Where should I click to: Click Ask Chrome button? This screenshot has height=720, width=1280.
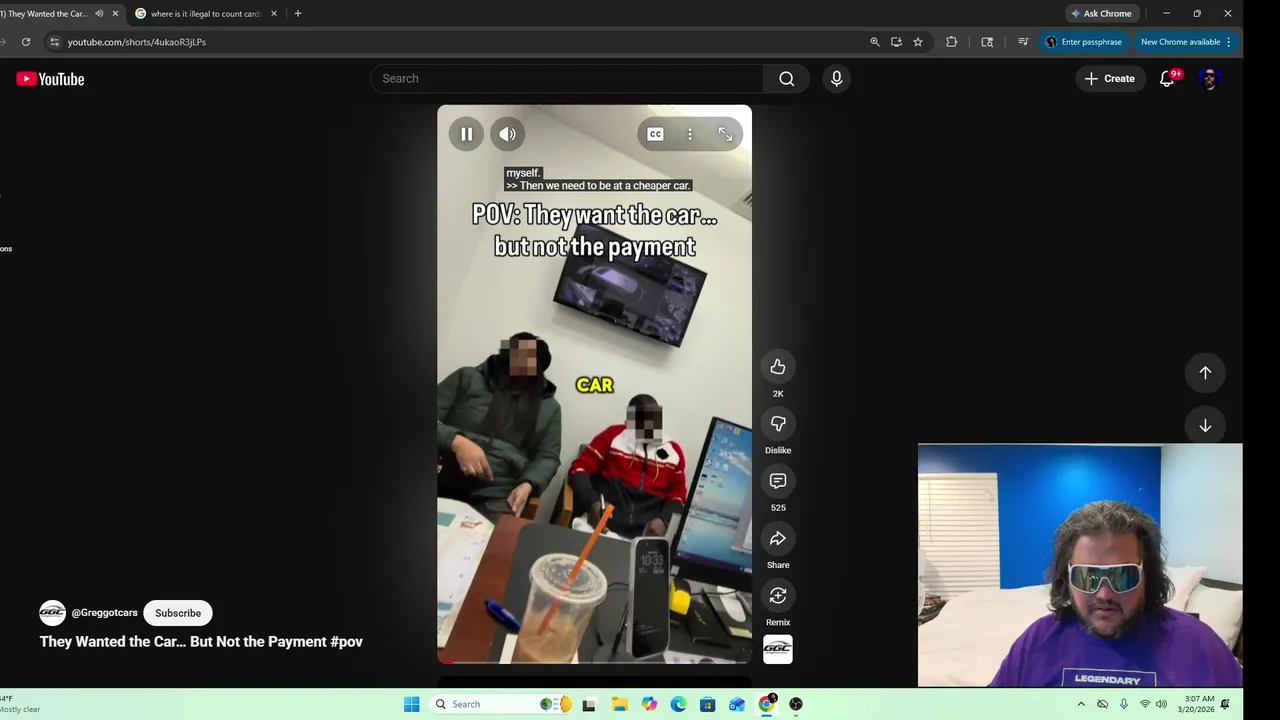[x=1102, y=14]
